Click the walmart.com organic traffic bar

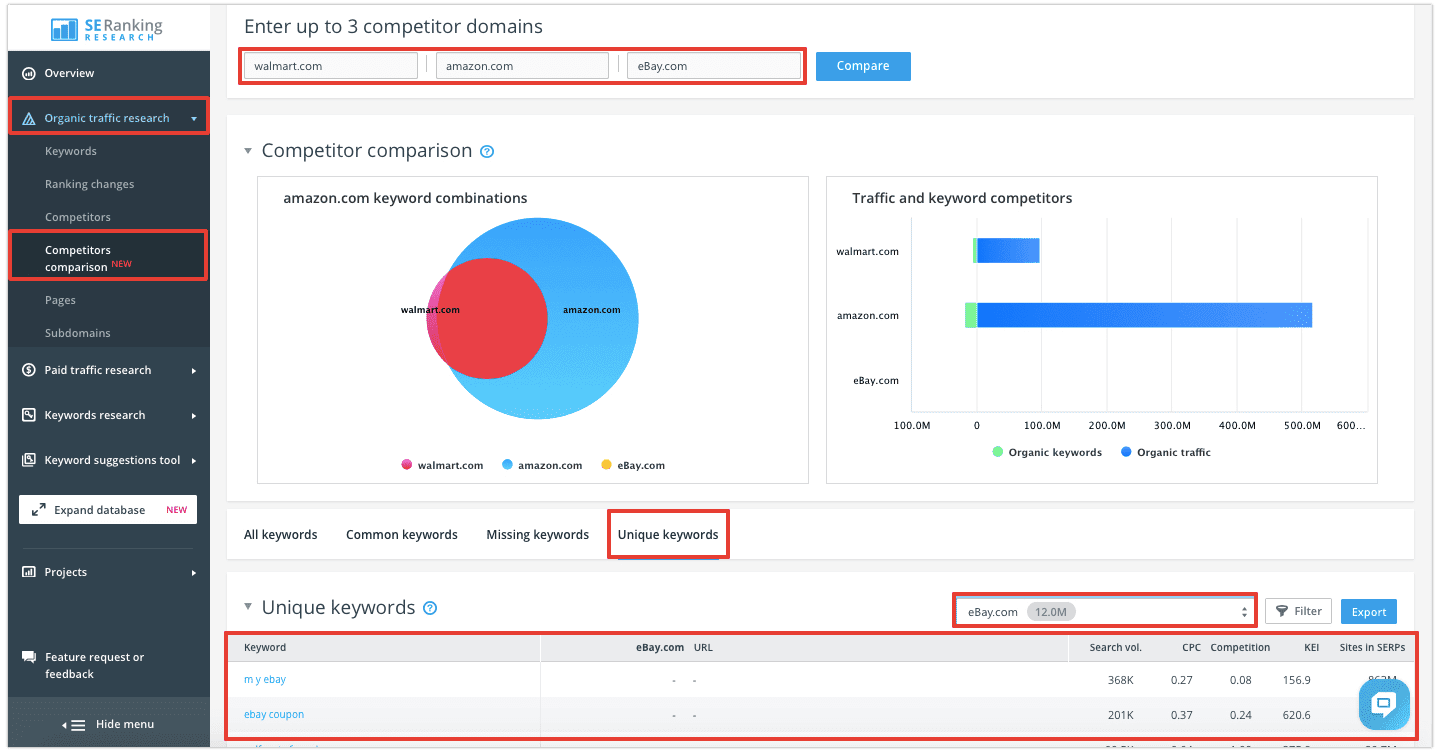tap(1008, 251)
